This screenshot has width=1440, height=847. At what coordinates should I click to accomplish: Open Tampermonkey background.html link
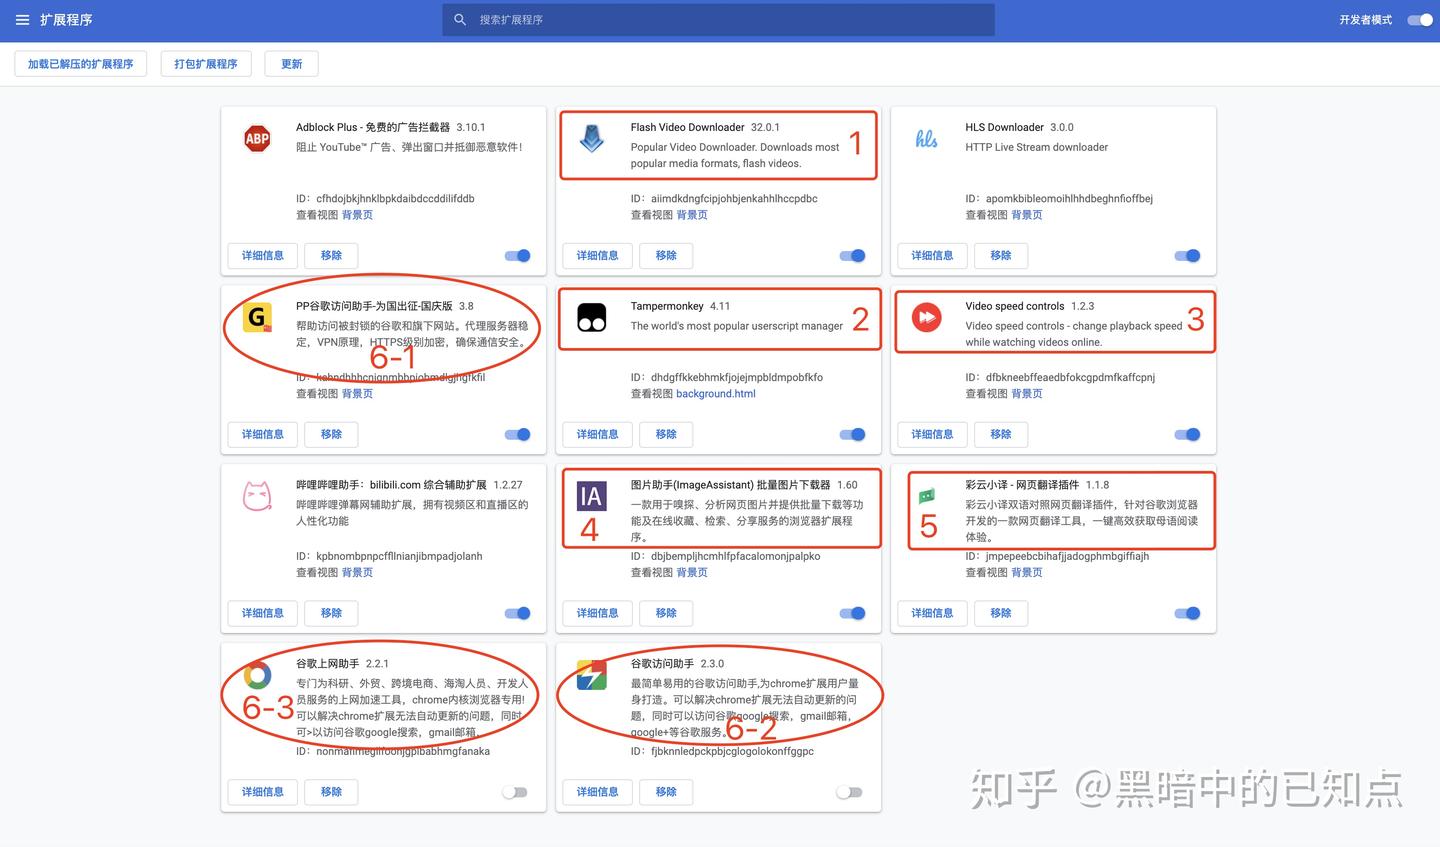715,394
